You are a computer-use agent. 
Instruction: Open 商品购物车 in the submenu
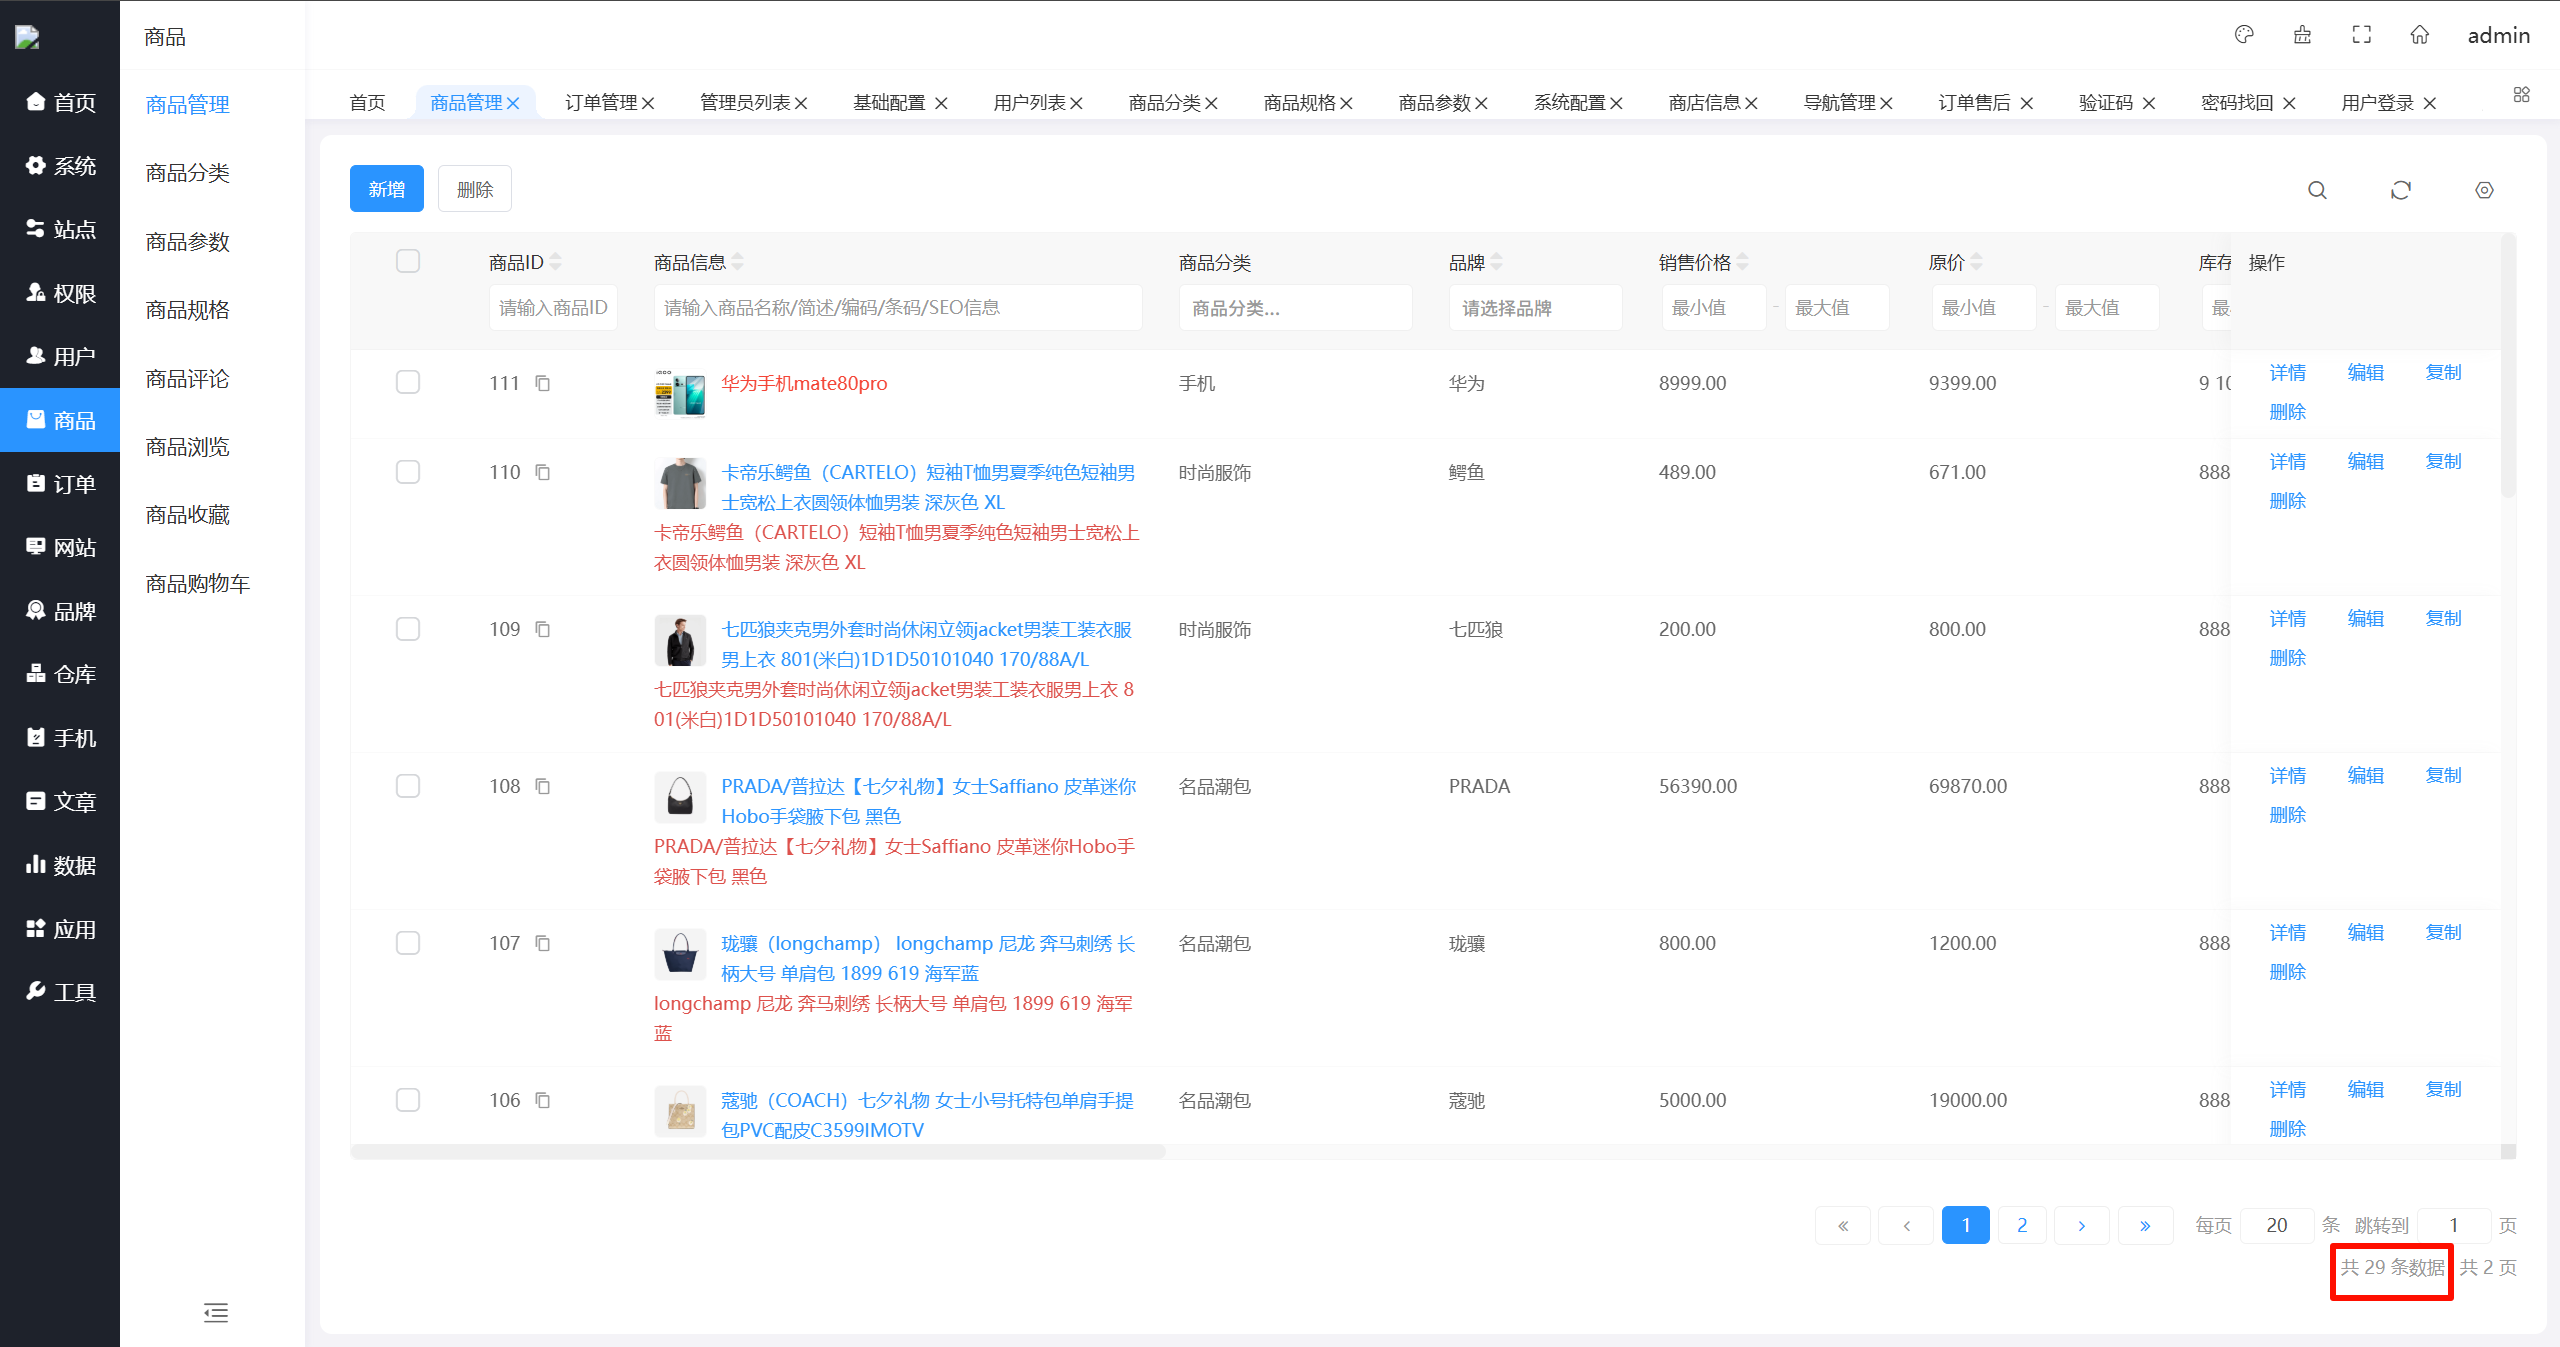197,584
